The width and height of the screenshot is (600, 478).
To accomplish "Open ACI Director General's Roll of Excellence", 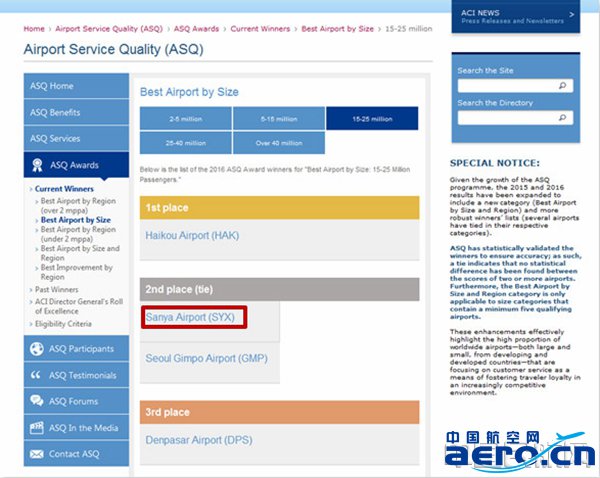I will tap(79, 306).
